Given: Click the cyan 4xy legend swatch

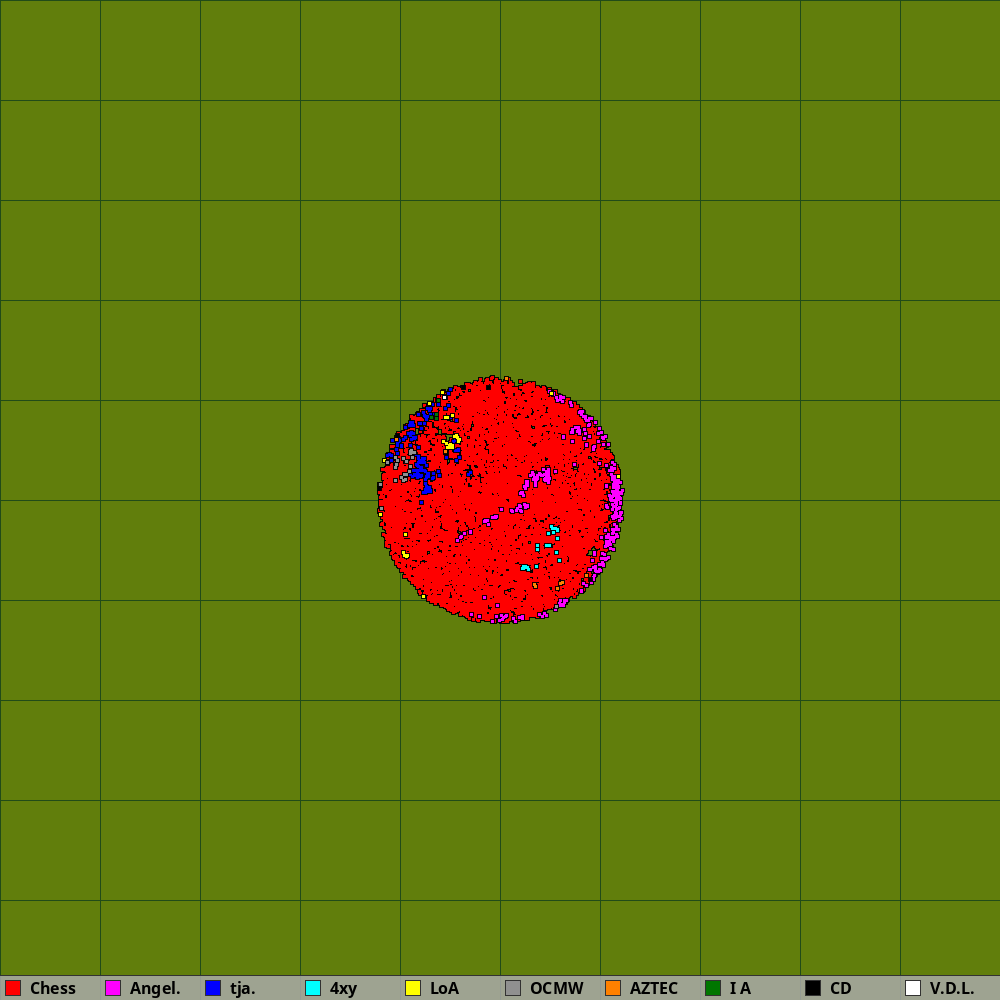Looking at the screenshot, I should pyautogui.click(x=313, y=988).
